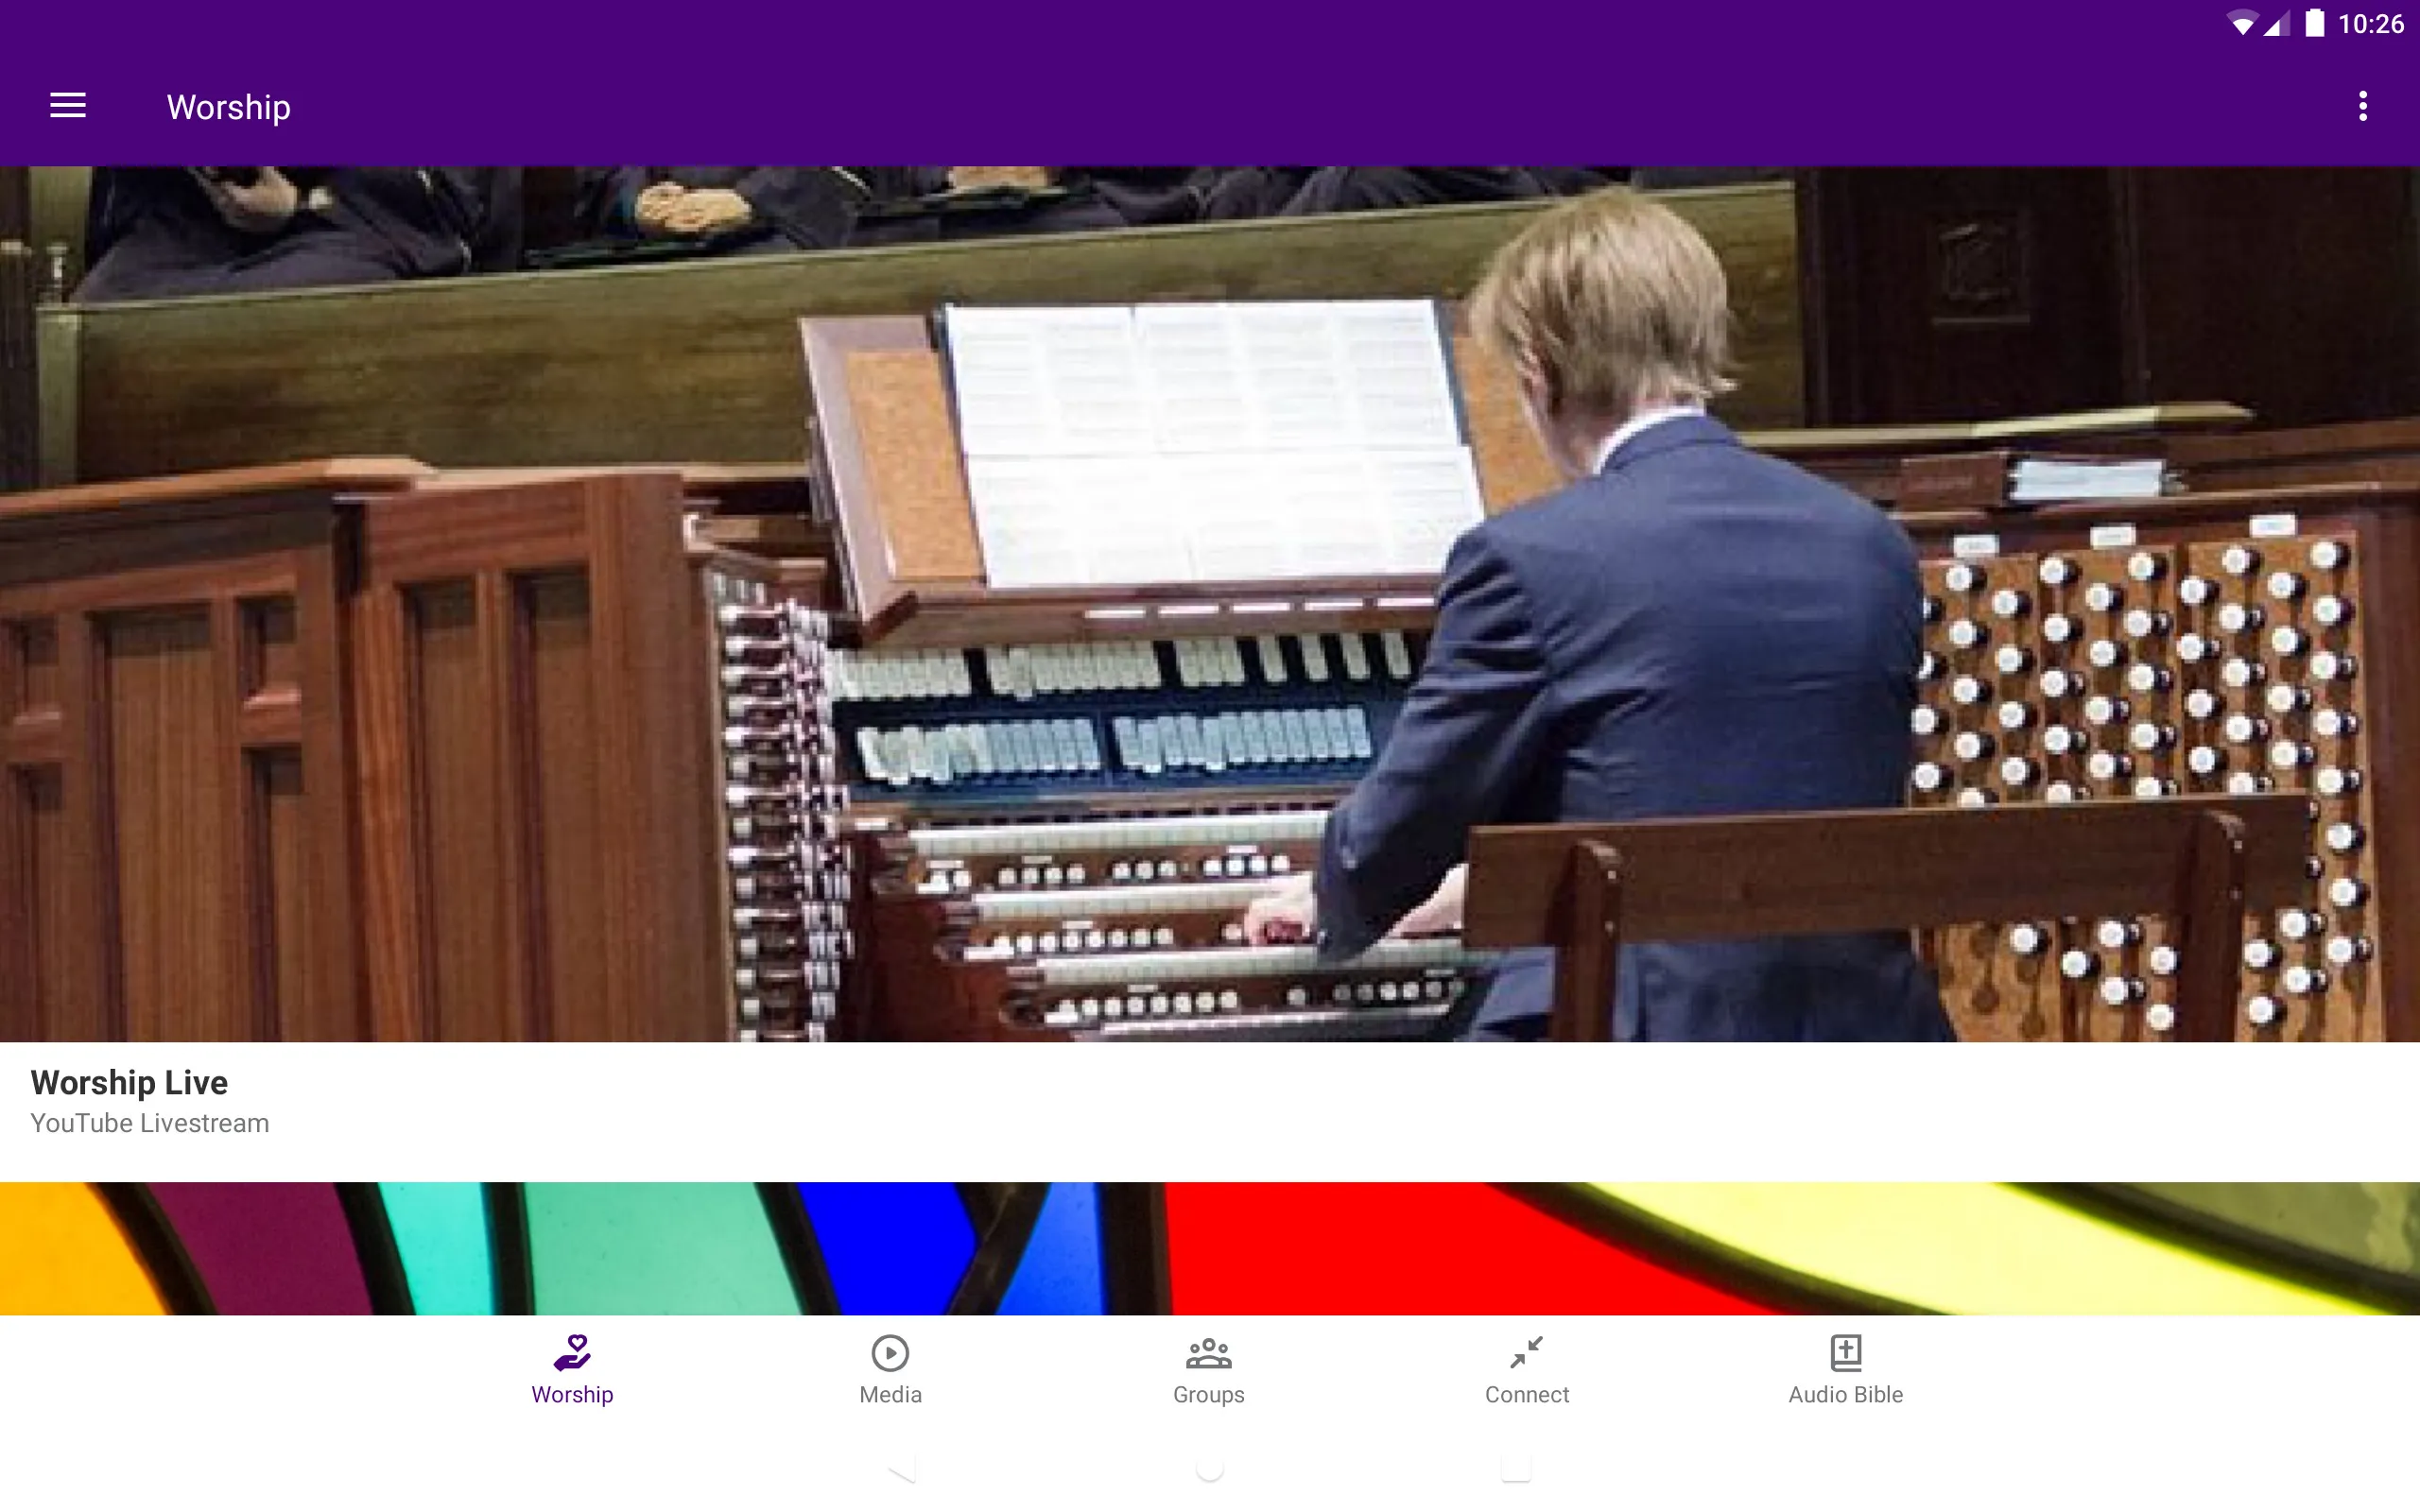This screenshot has width=2420, height=1512.
Task: Switch to the Media tab
Action: (x=890, y=1369)
